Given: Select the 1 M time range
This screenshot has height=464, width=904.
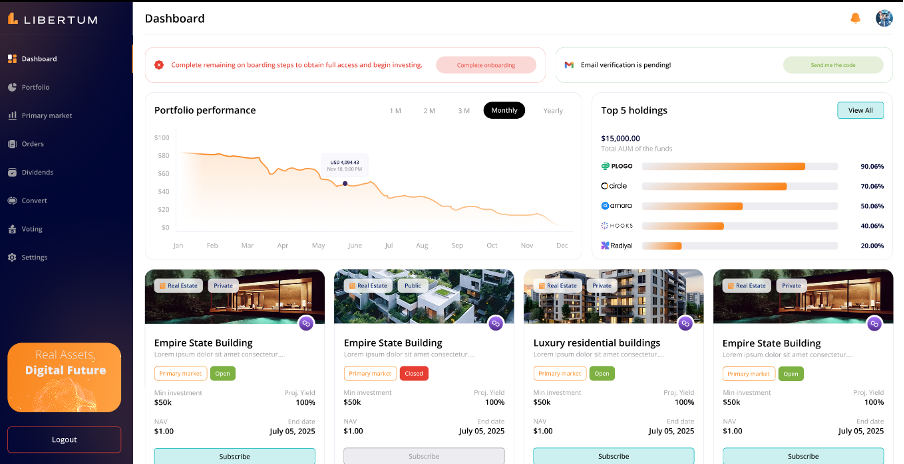Looking at the screenshot, I should [x=395, y=110].
